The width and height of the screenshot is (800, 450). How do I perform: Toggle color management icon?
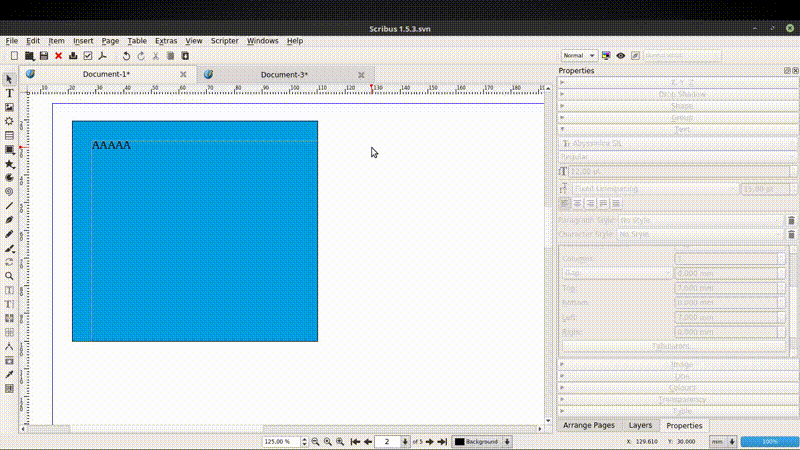click(x=606, y=56)
